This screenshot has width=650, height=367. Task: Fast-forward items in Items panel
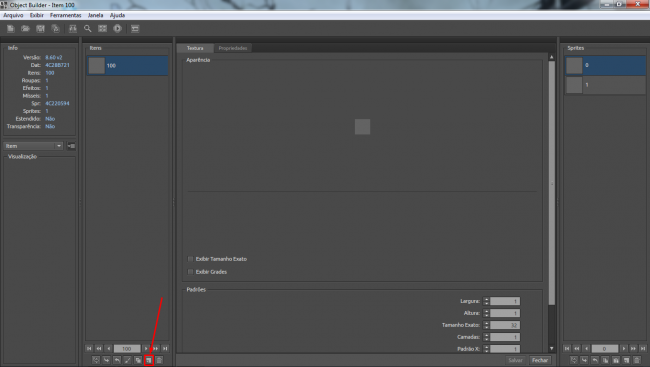point(155,349)
